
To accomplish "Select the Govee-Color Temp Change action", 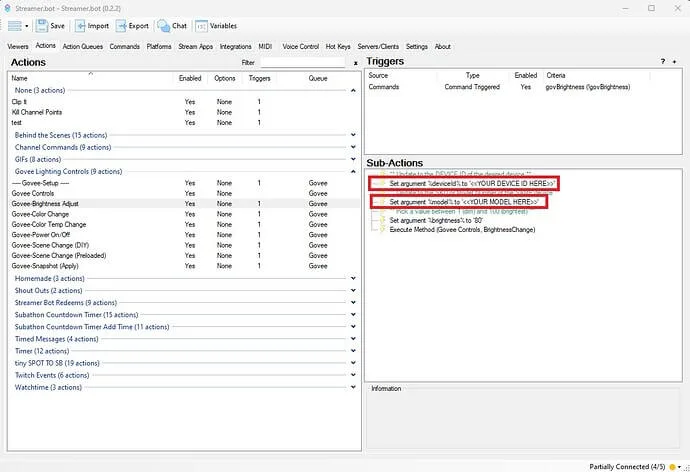I will 184,224.
